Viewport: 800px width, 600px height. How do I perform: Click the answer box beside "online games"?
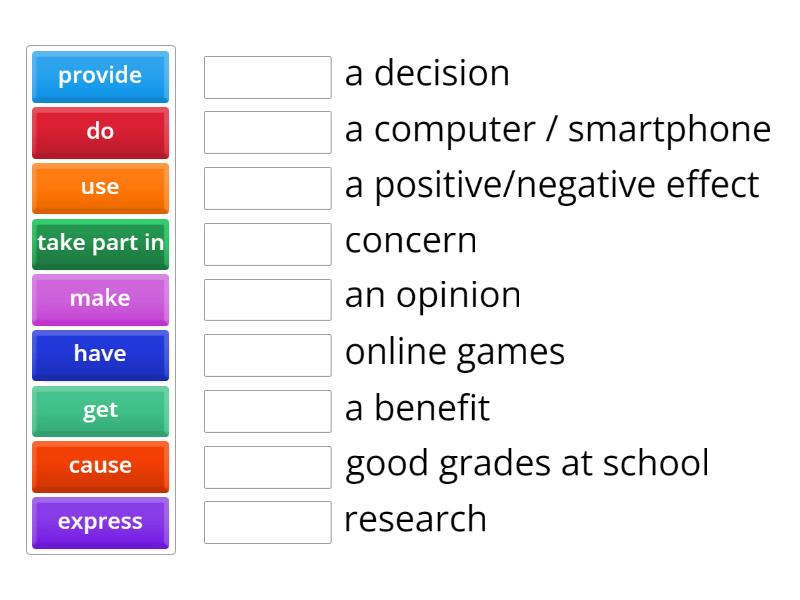coord(267,354)
